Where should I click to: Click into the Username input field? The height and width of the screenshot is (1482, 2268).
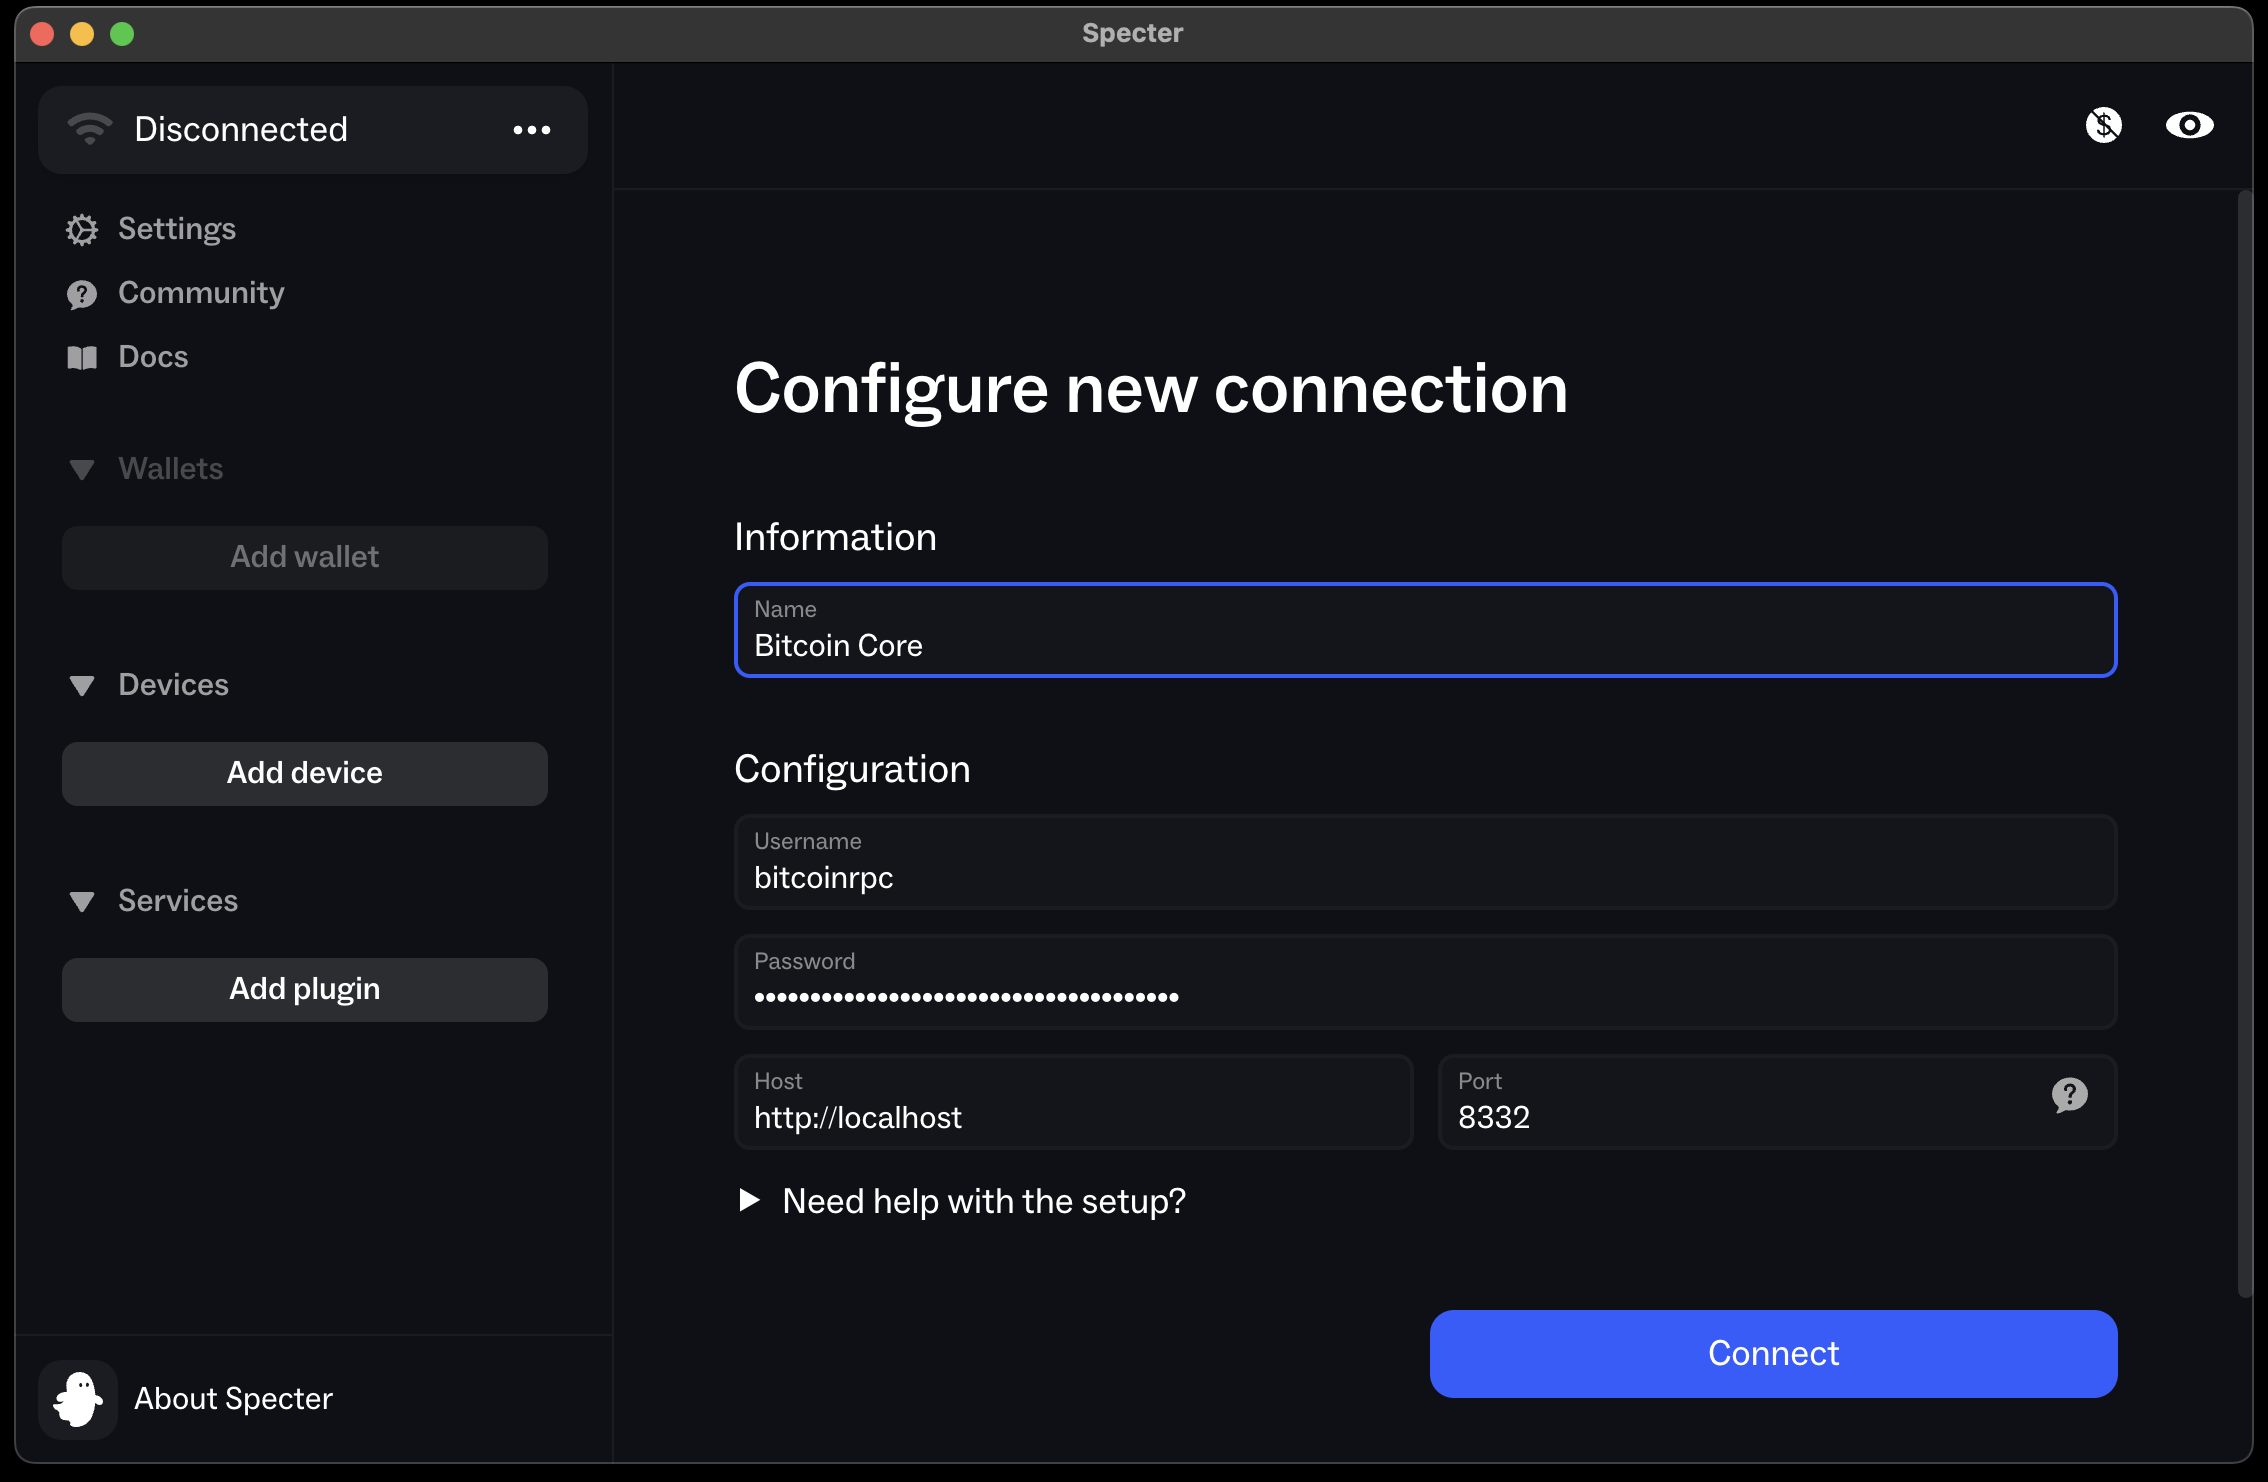(x=1424, y=877)
